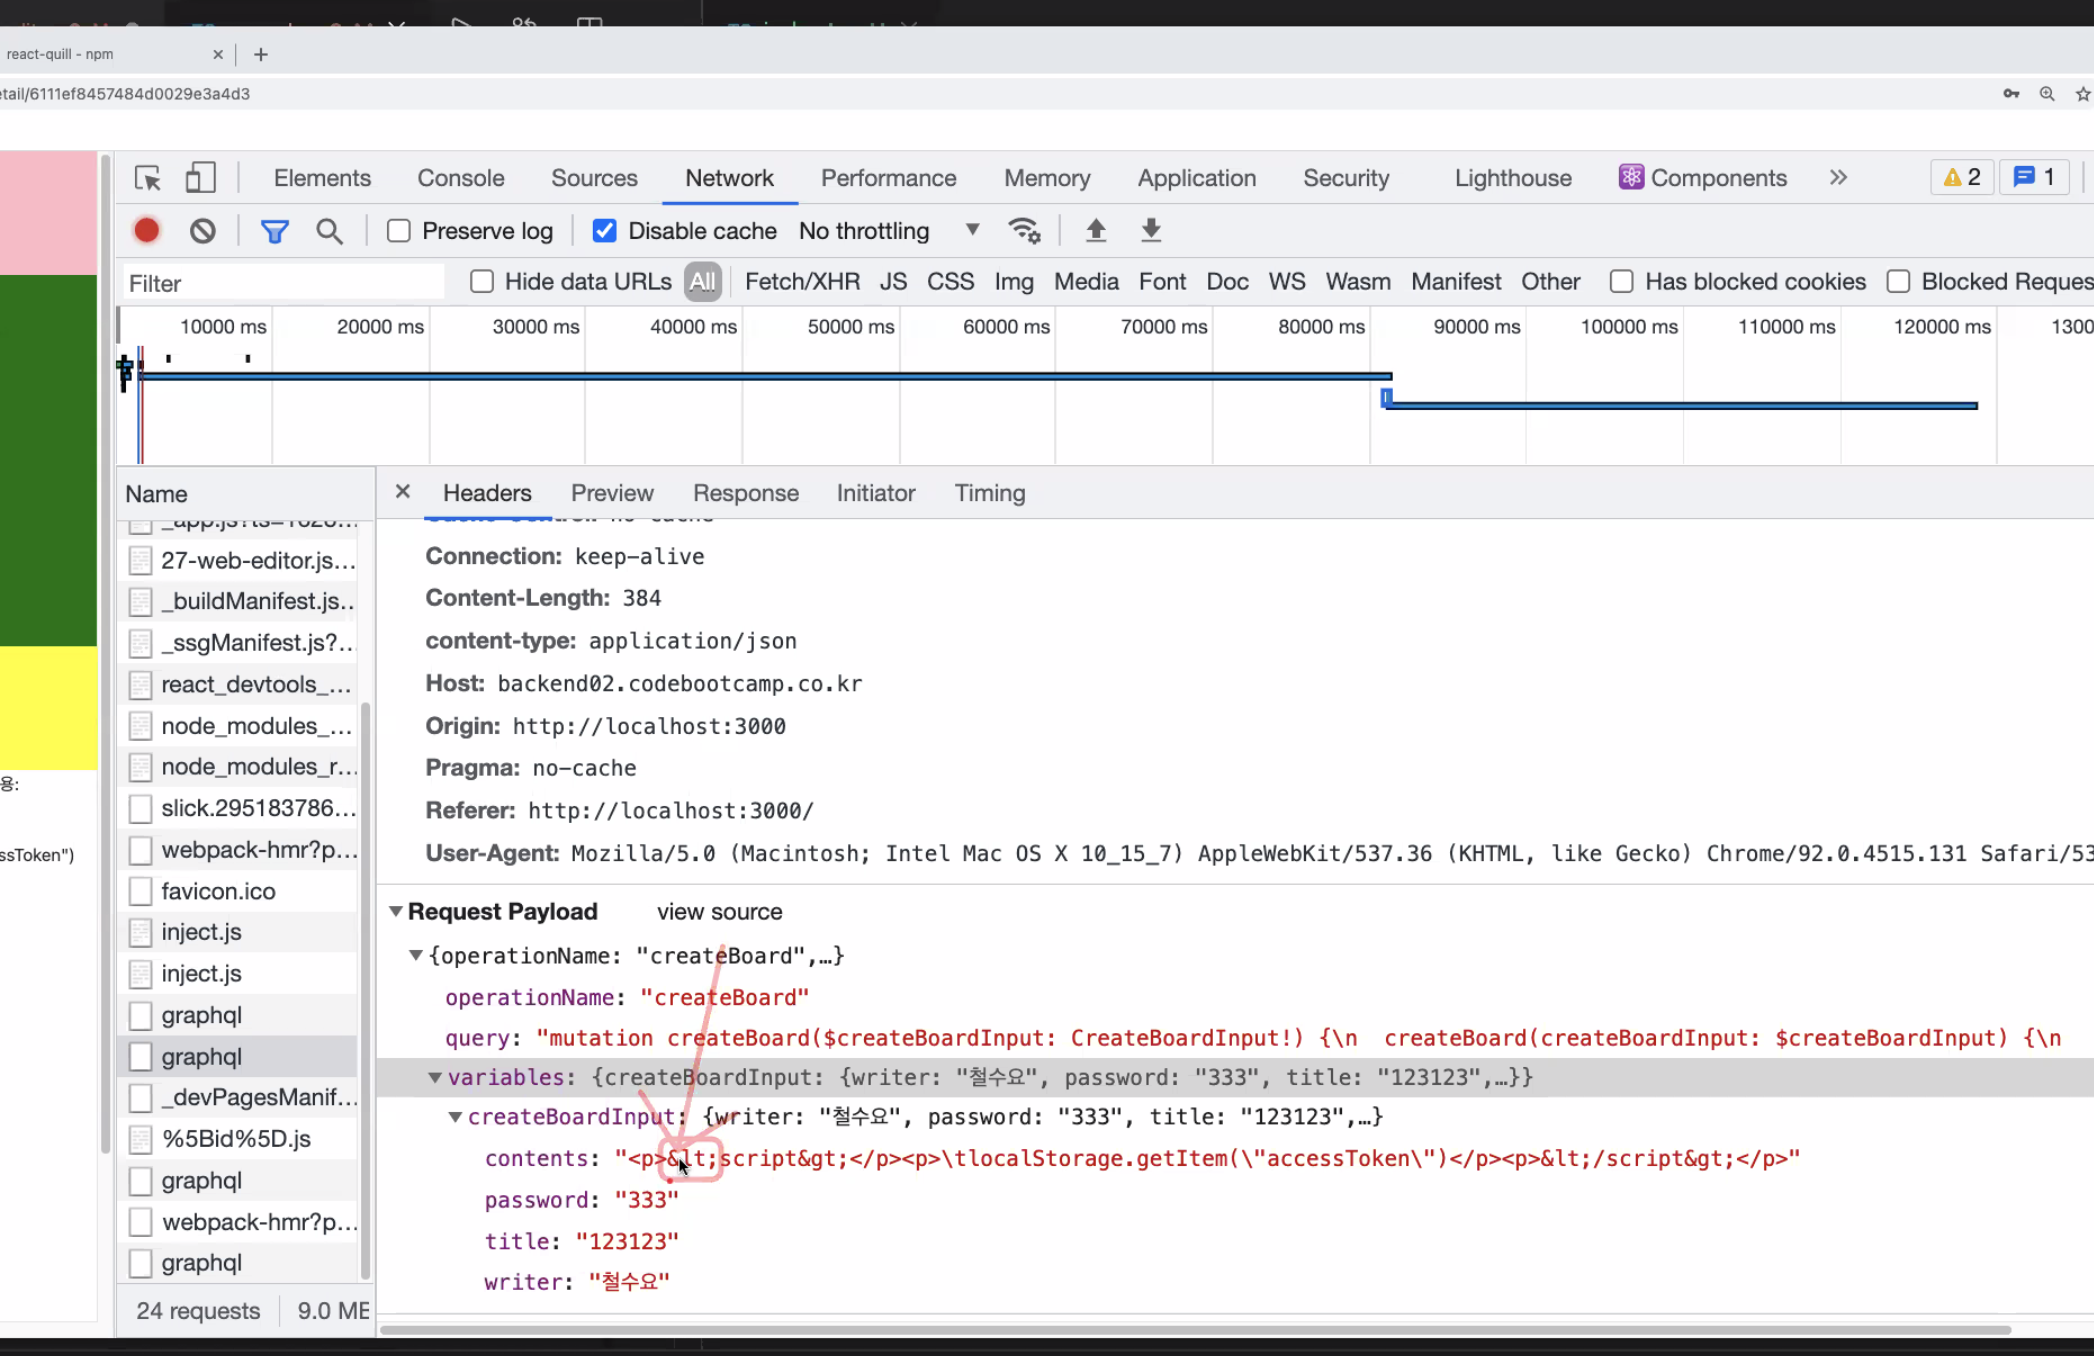Collapse the variables tree node
This screenshot has height=1356, width=2094.
pos(435,1077)
